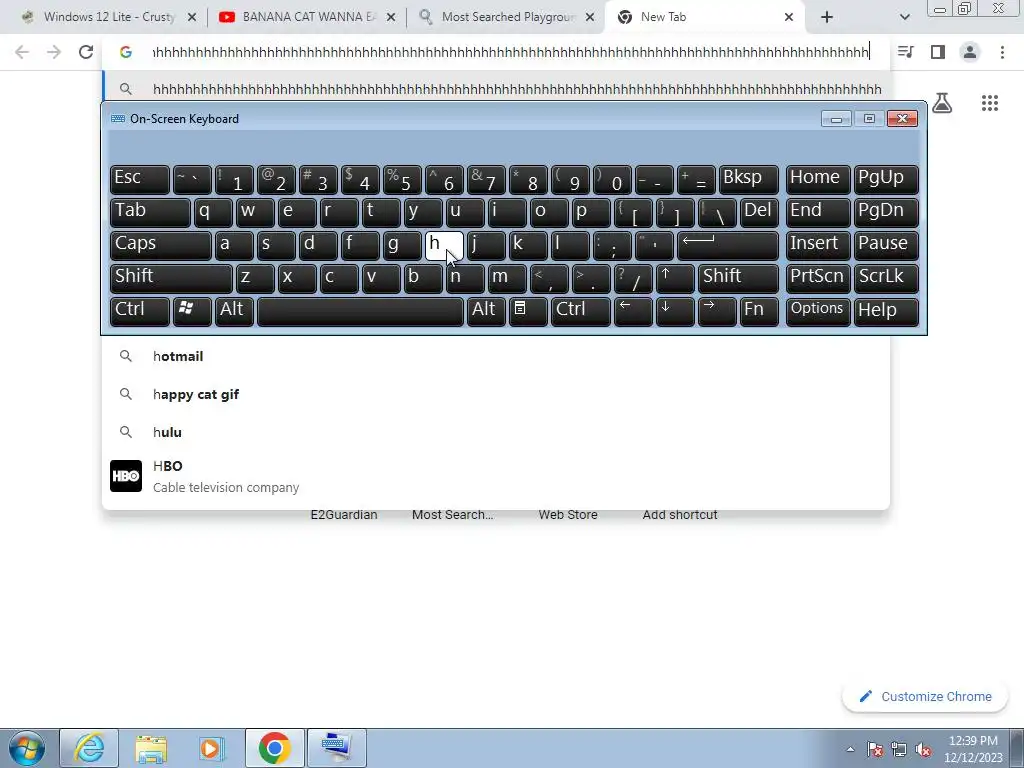
Task: Reload the page with the refresh icon
Action: 86,52
